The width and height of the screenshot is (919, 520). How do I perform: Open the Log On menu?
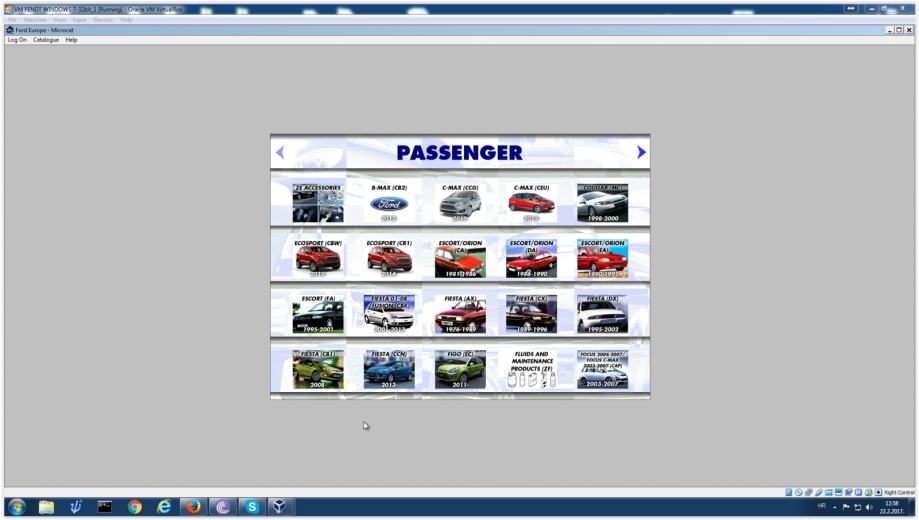(17, 40)
